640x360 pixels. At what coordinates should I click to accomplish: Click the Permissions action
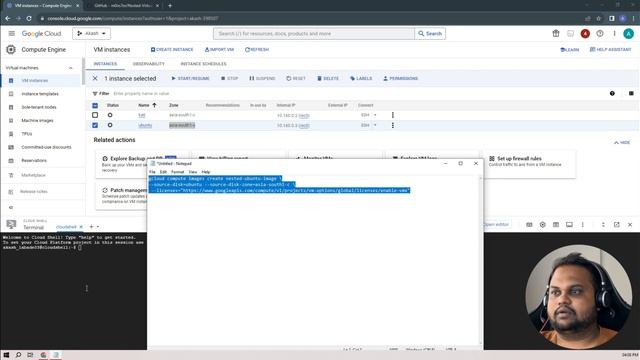pyautogui.click(x=400, y=78)
